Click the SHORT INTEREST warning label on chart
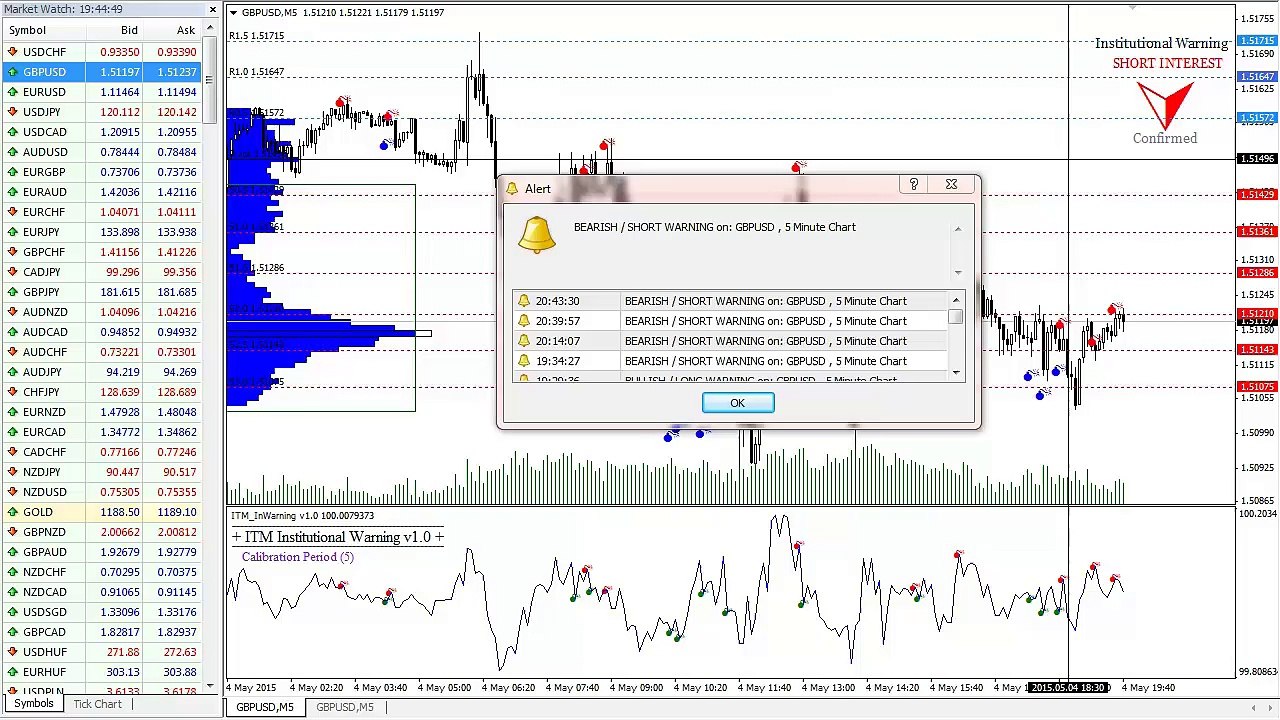 point(1167,63)
